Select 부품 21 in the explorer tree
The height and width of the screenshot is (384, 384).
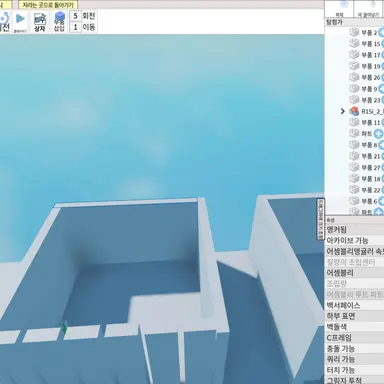[371, 156]
